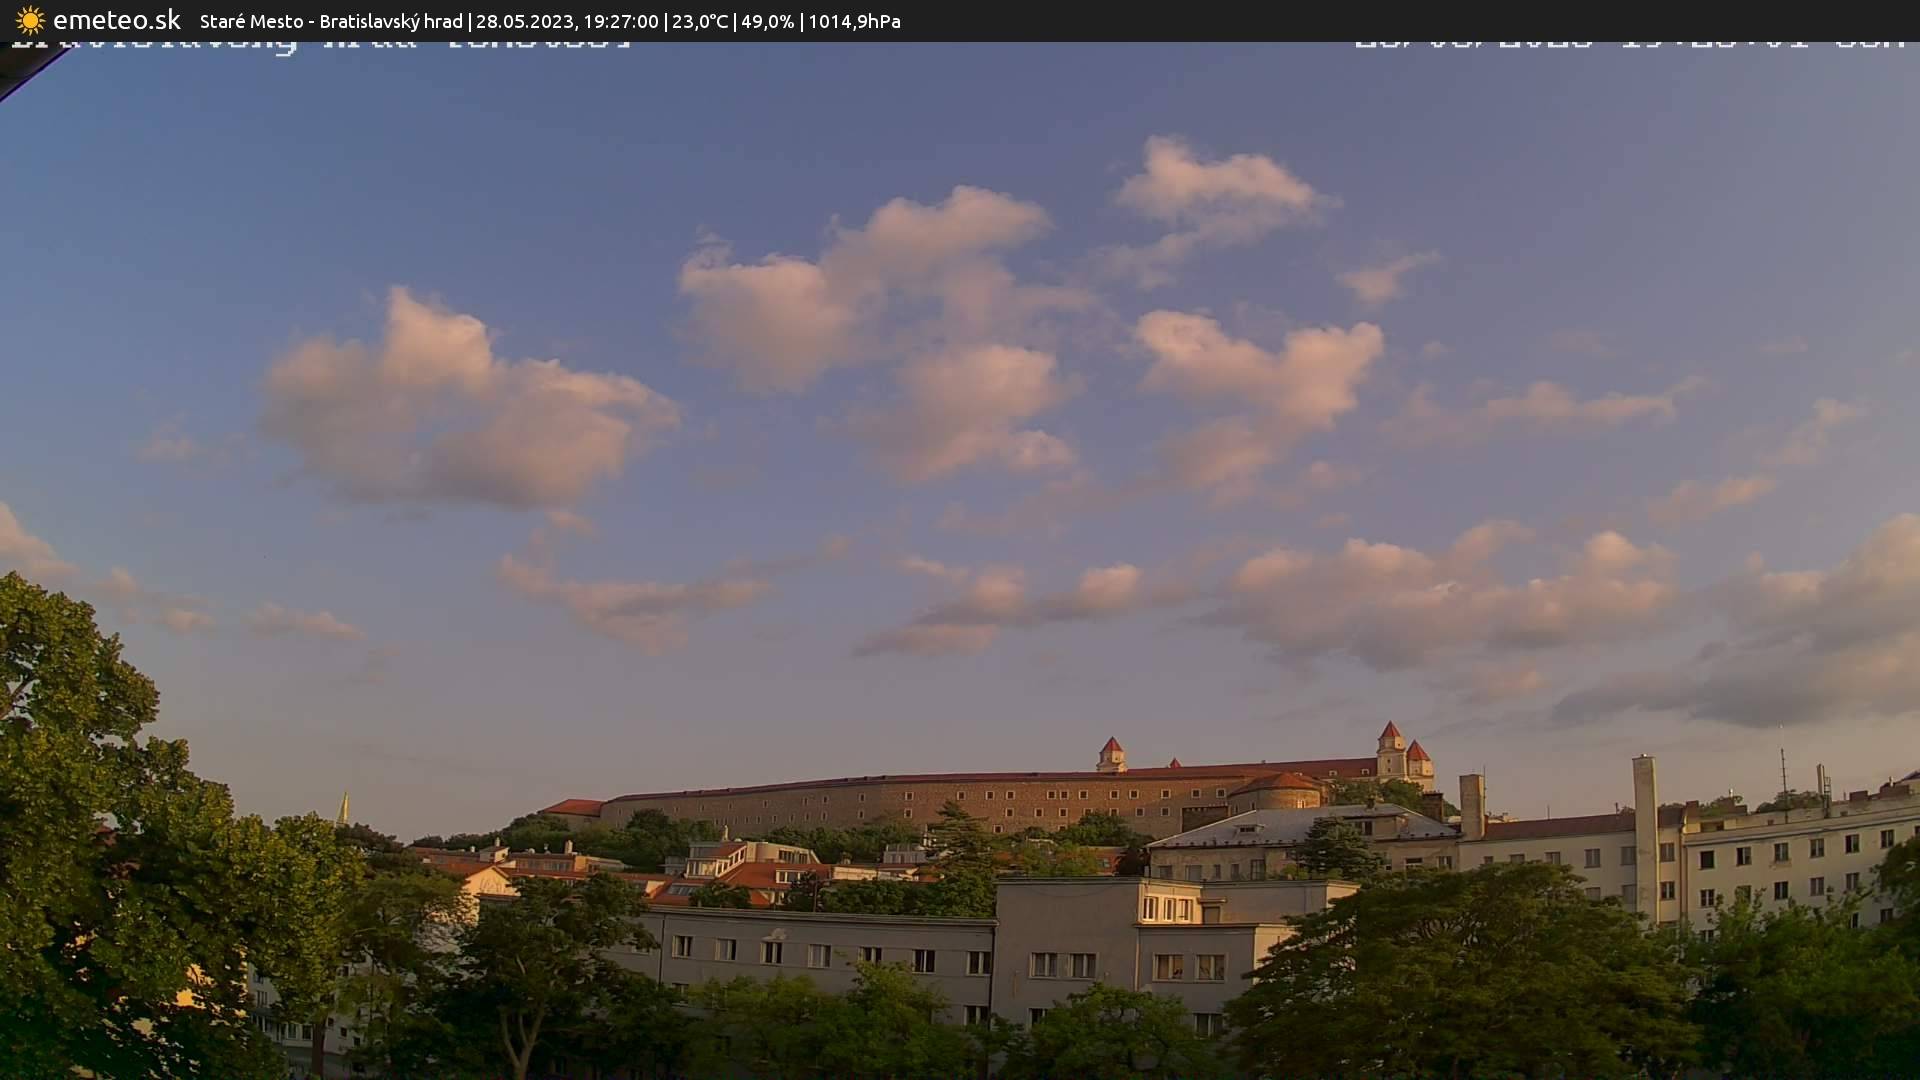
Task: Expand the Staré Mesto location label
Action: coord(250,21)
